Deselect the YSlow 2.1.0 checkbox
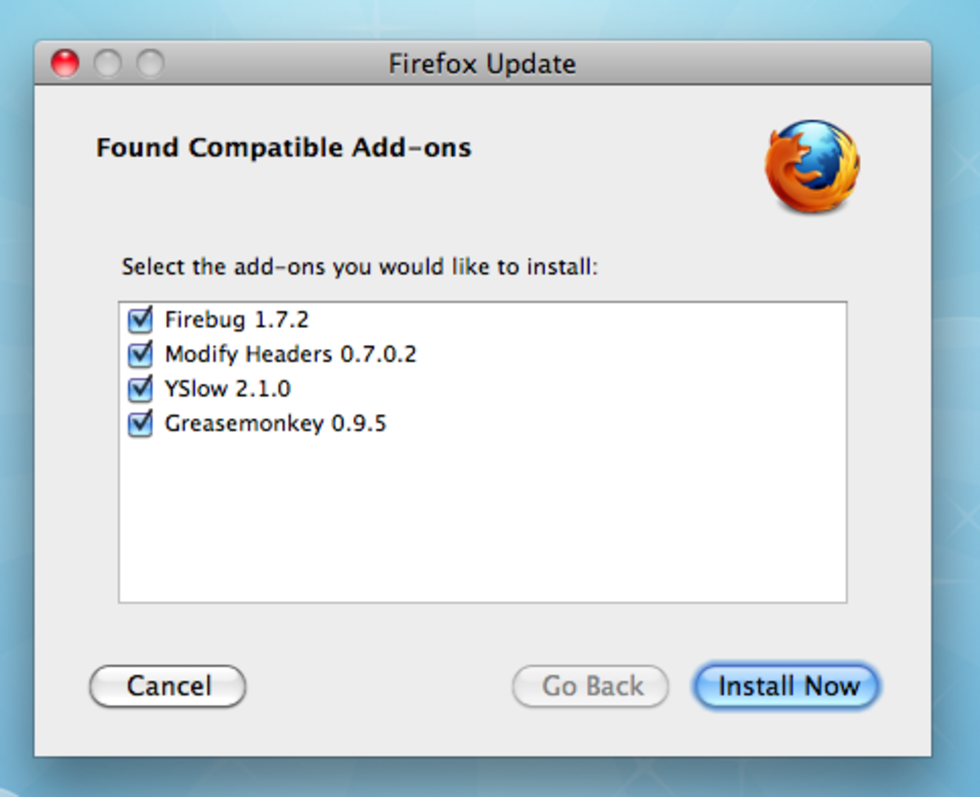Image resolution: width=980 pixels, height=797 pixels. click(140, 389)
